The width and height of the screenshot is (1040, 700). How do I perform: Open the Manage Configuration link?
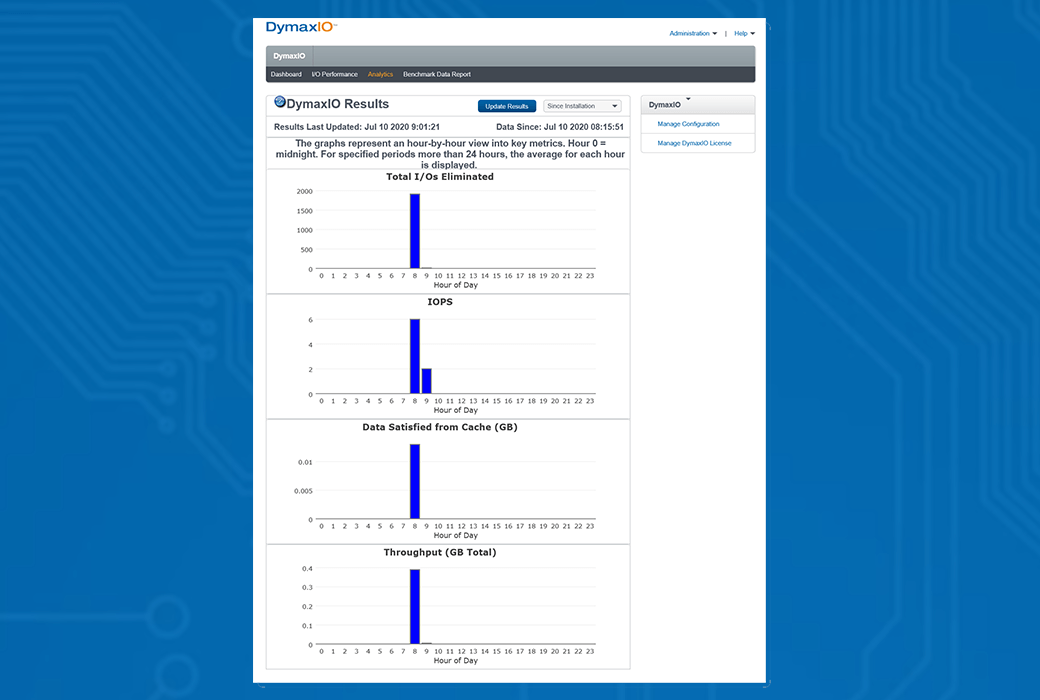tap(688, 124)
